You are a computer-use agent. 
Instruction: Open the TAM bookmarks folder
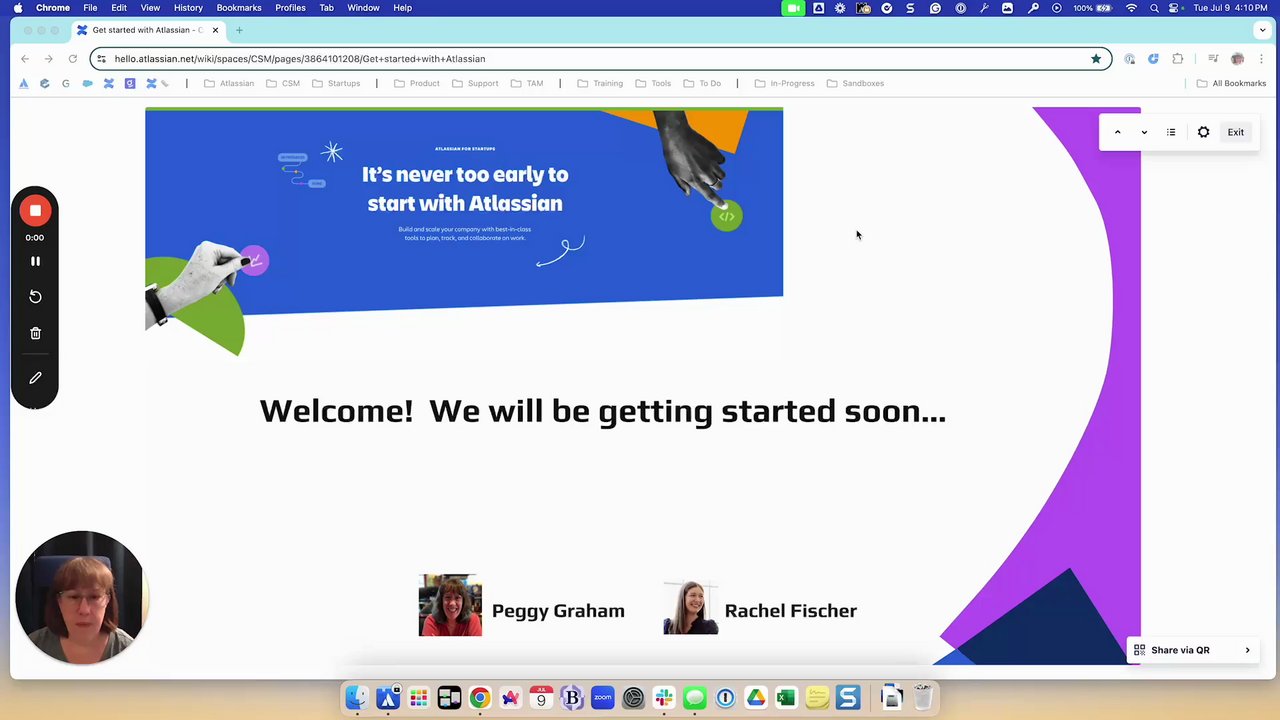tap(527, 83)
